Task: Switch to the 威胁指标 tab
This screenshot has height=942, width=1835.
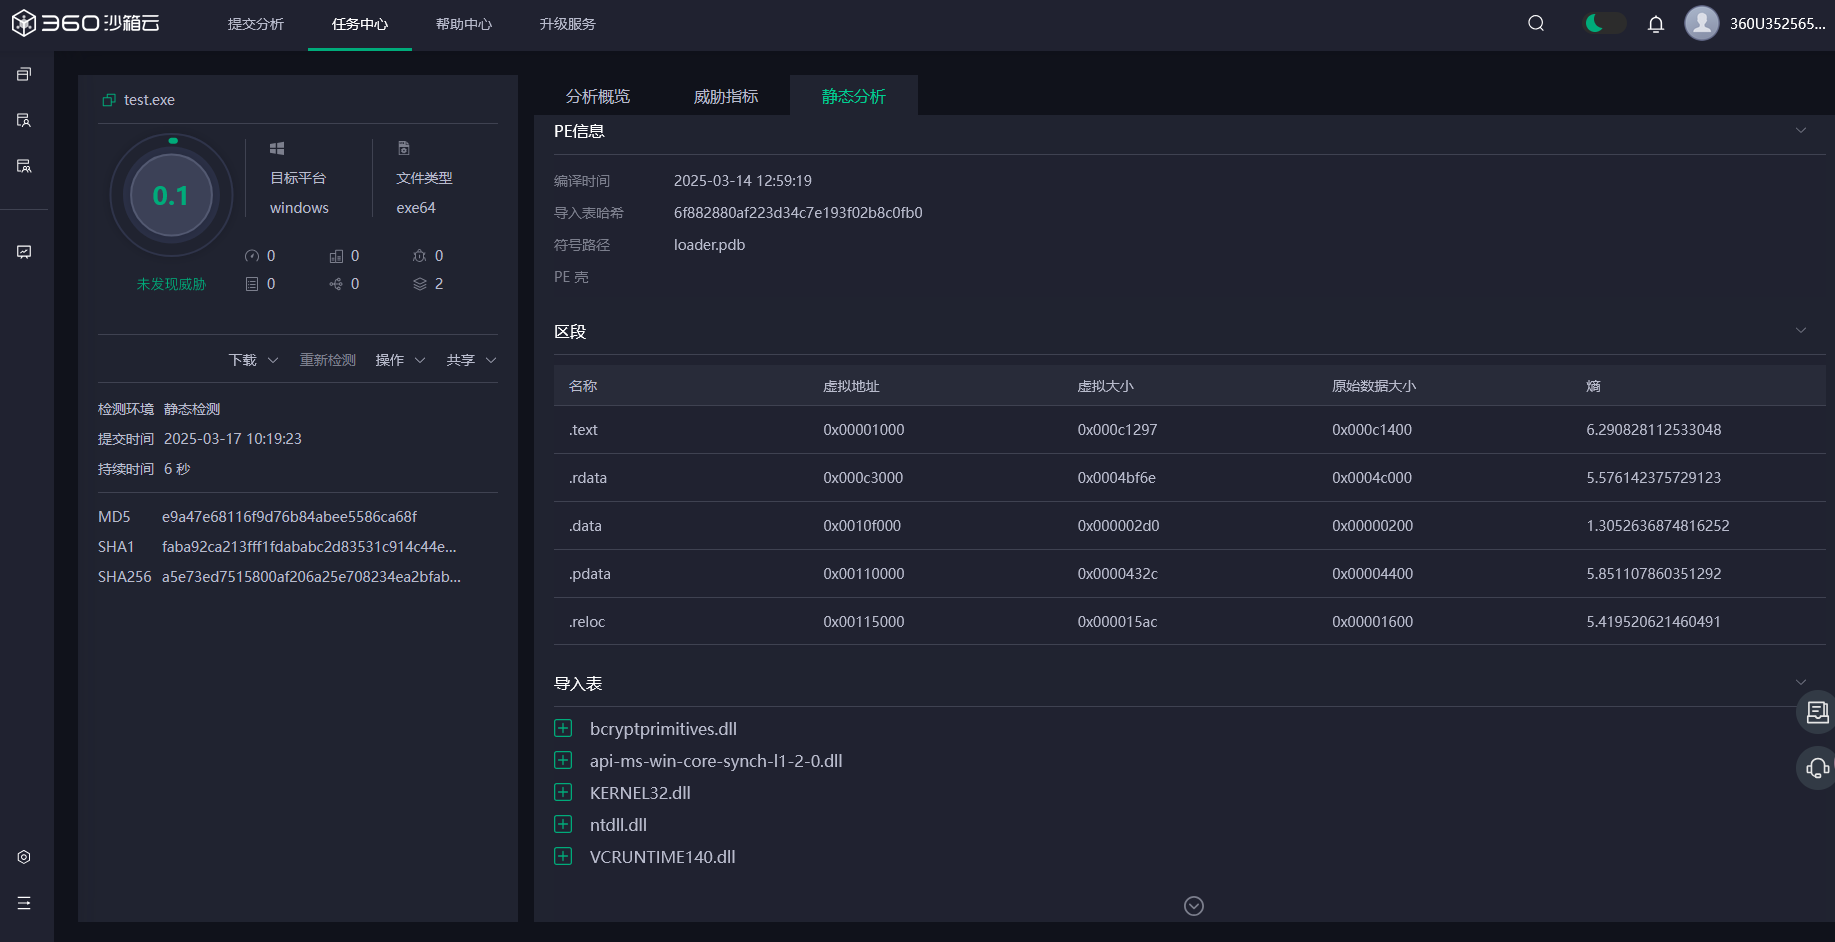Action: (x=726, y=96)
